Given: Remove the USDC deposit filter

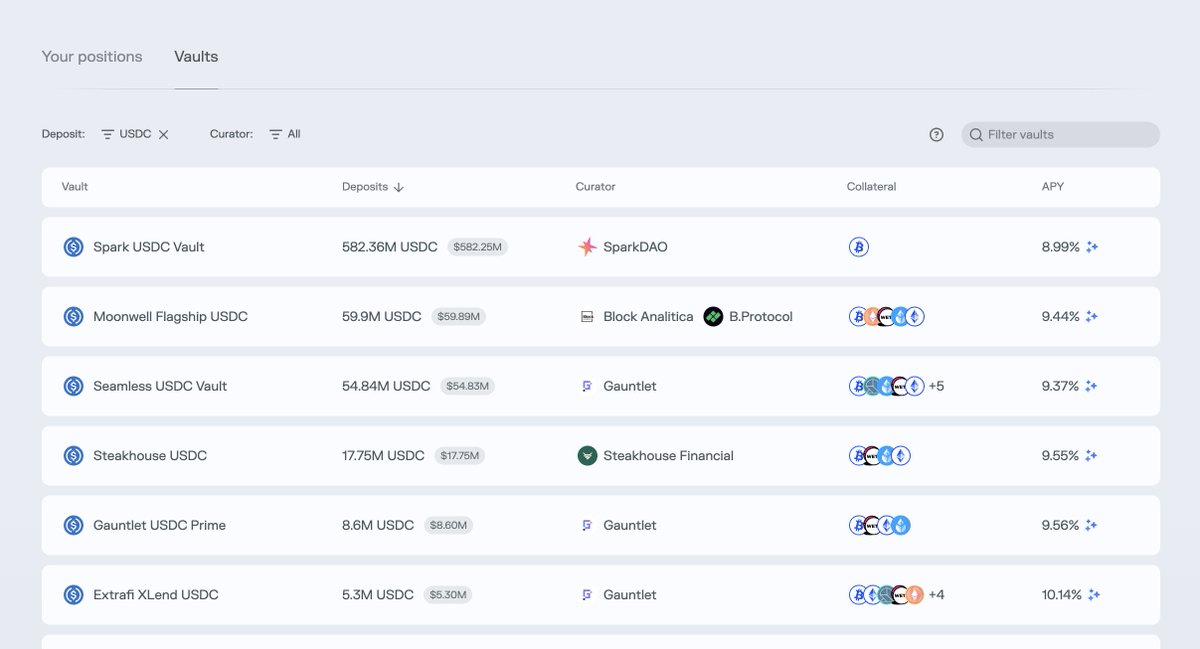Looking at the screenshot, I should 163,133.
